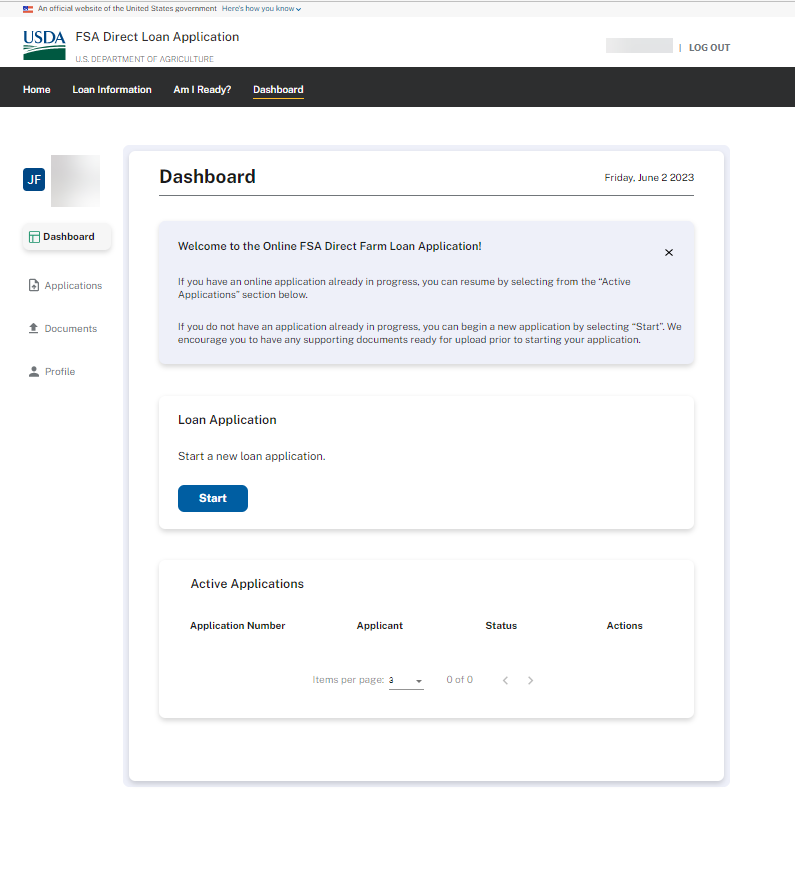The width and height of the screenshot is (795, 871).
Task: Click the Applications document icon in sidebar
Action: (34, 286)
